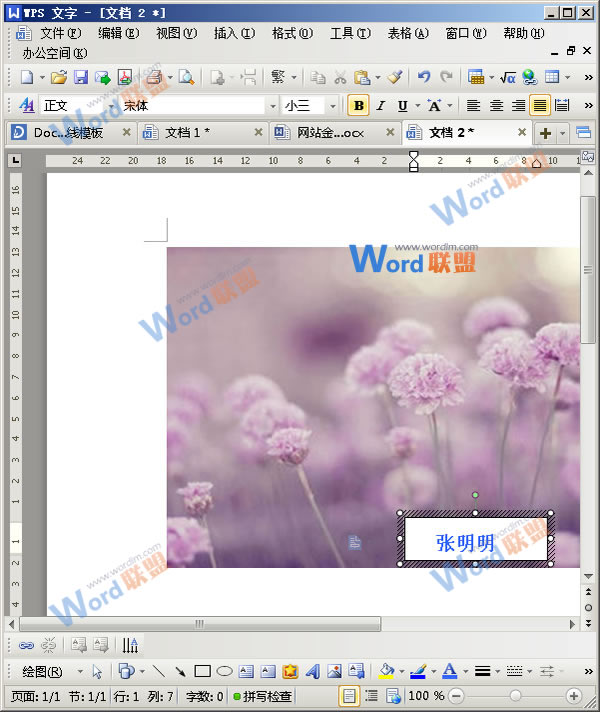
Task: Select objects pointer tool
Action: tap(97, 671)
